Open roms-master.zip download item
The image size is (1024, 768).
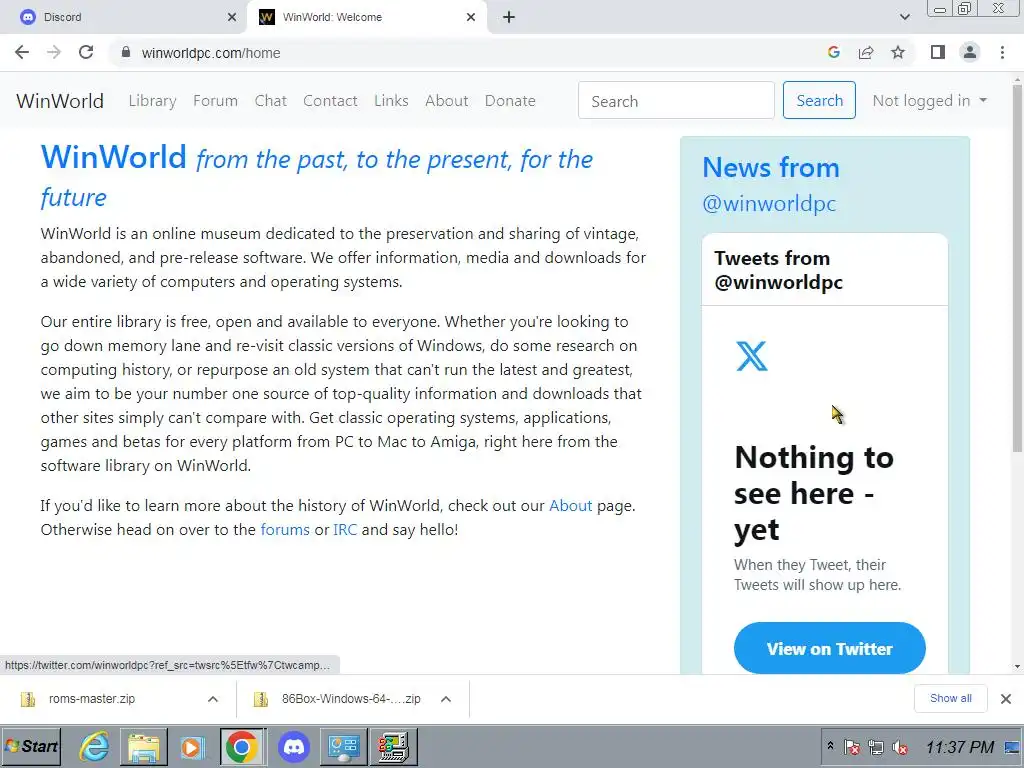[91, 699]
